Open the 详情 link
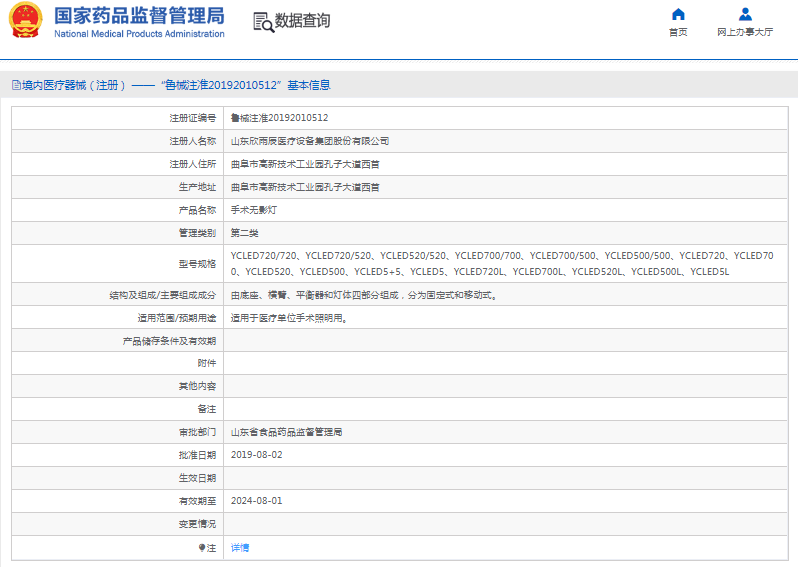This screenshot has width=798, height=567. coord(240,548)
